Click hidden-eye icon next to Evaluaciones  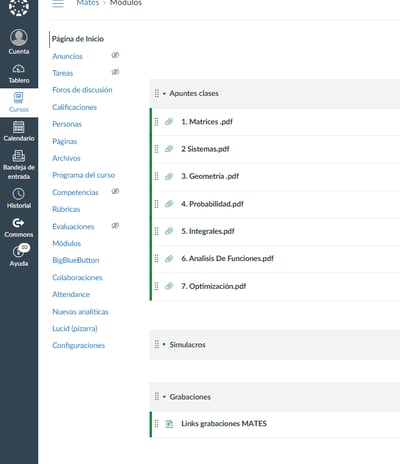[115, 226]
